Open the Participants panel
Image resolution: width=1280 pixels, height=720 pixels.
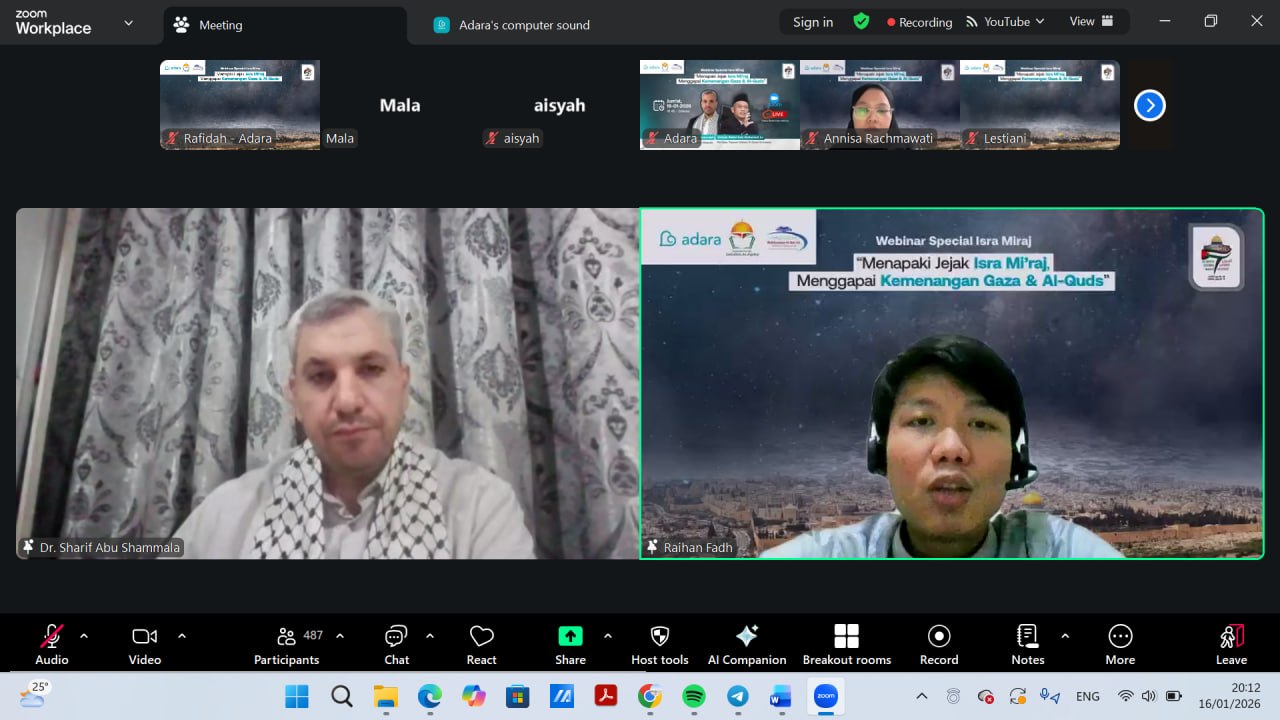tap(287, 644)
